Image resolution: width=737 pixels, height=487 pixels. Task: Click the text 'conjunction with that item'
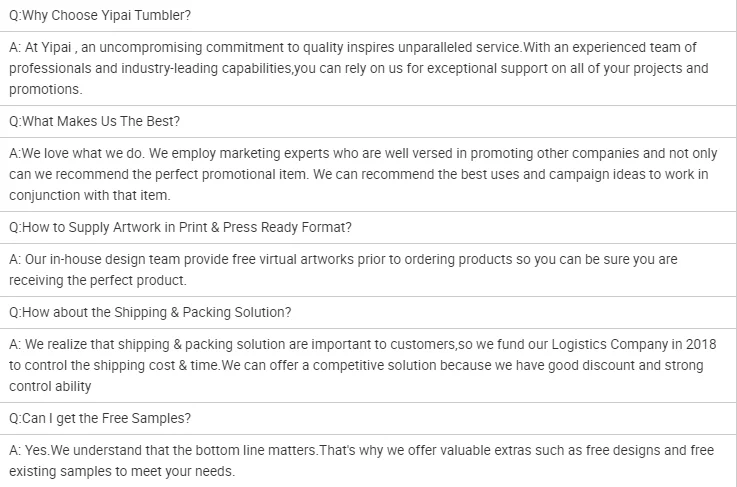click(89, 196)
